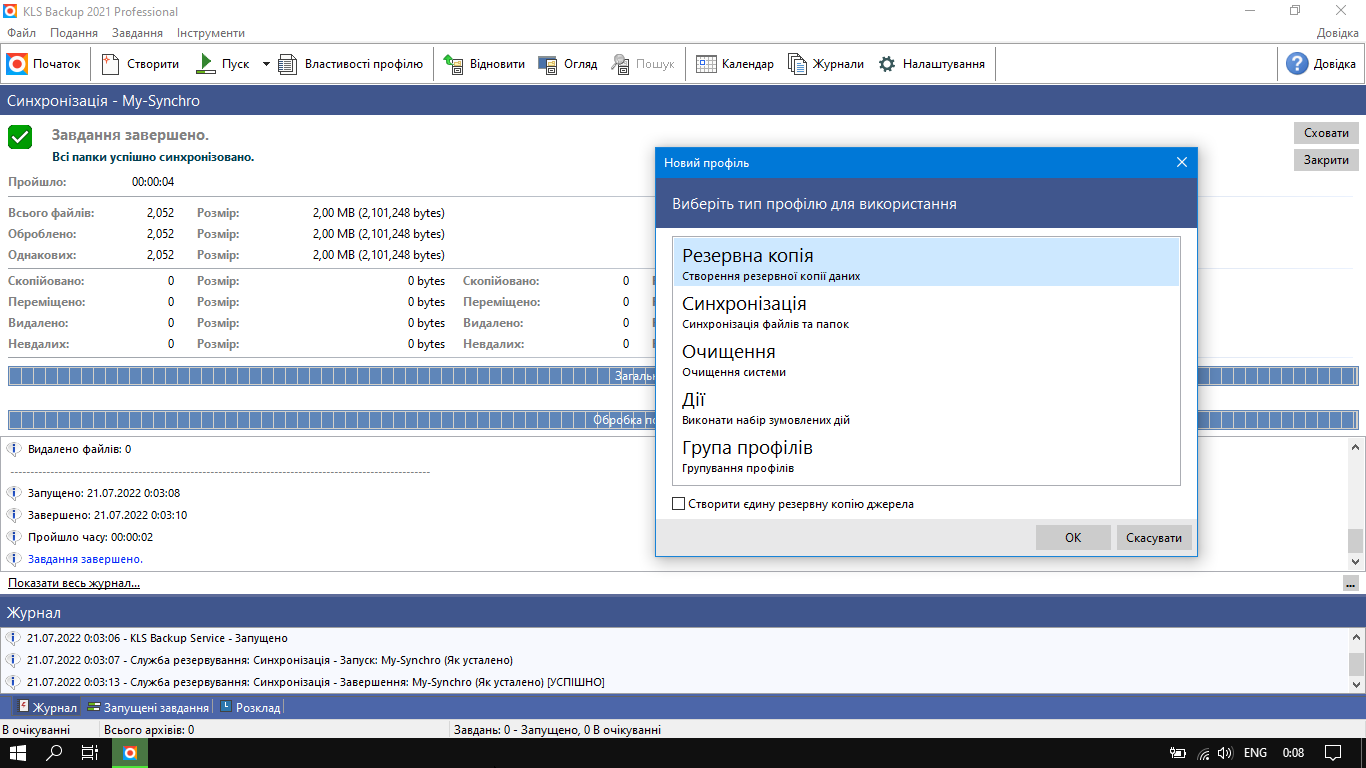Click the Закрити button

[1326, 160]
